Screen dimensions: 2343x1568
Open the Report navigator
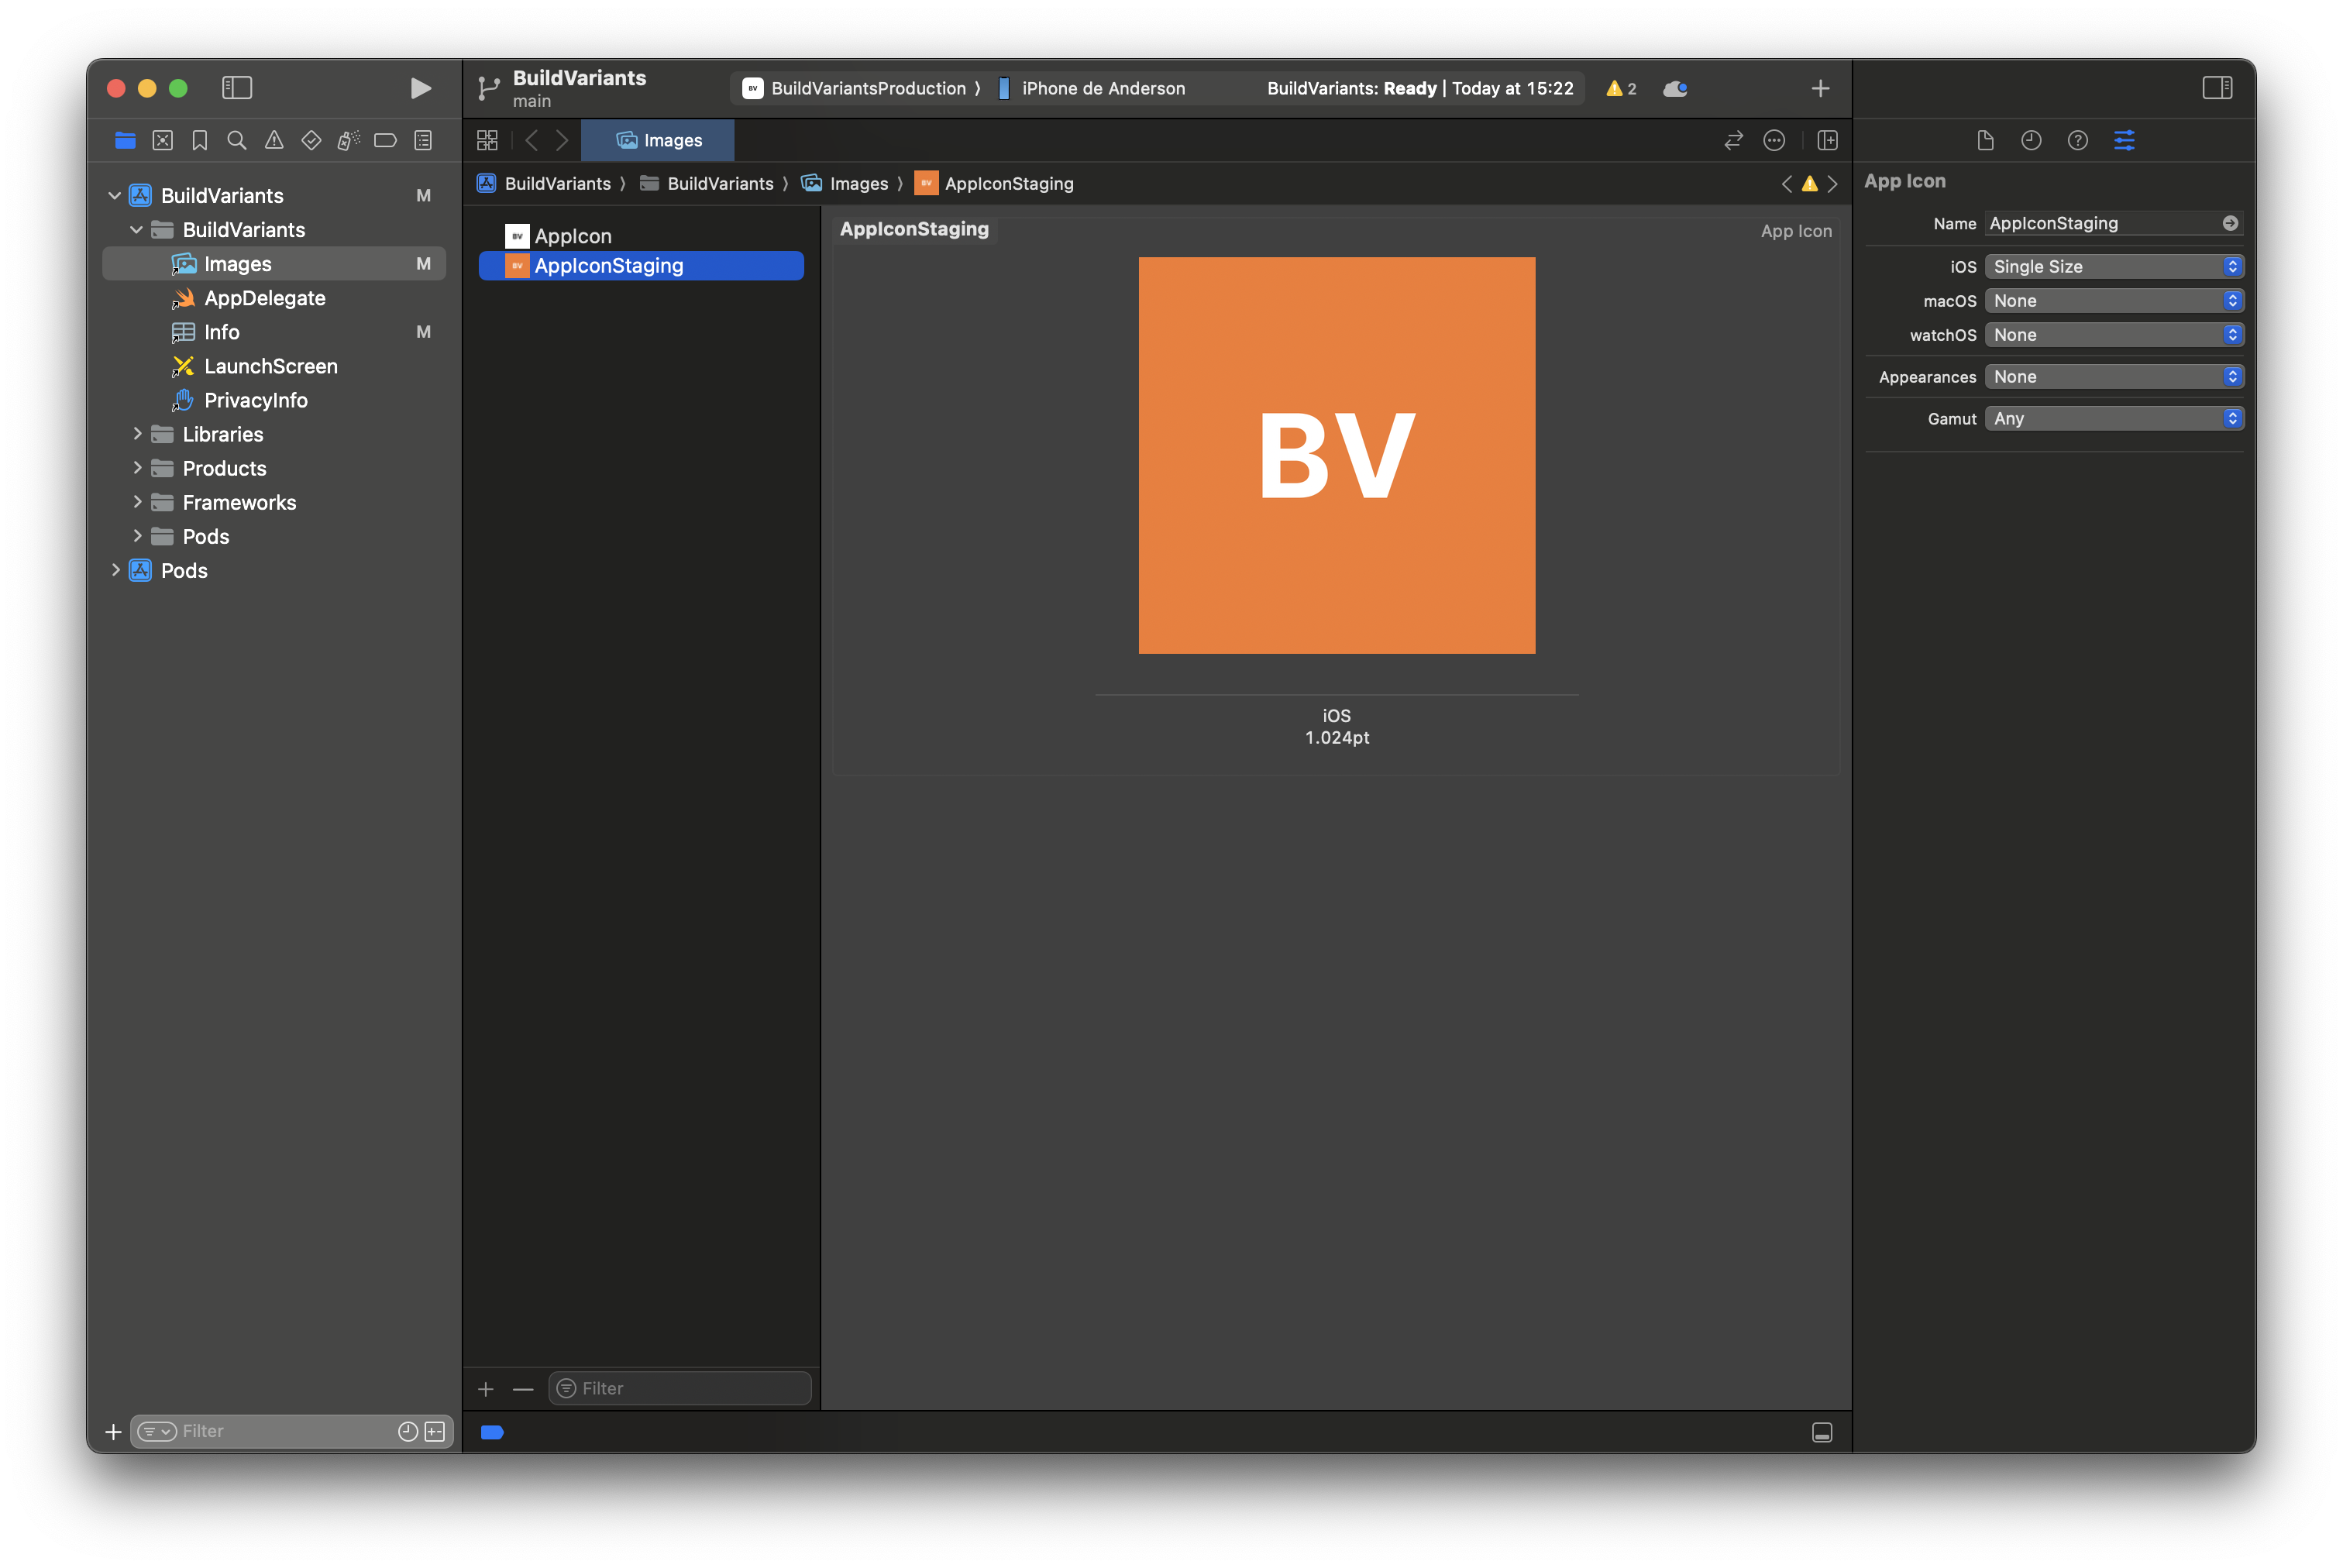423,140
